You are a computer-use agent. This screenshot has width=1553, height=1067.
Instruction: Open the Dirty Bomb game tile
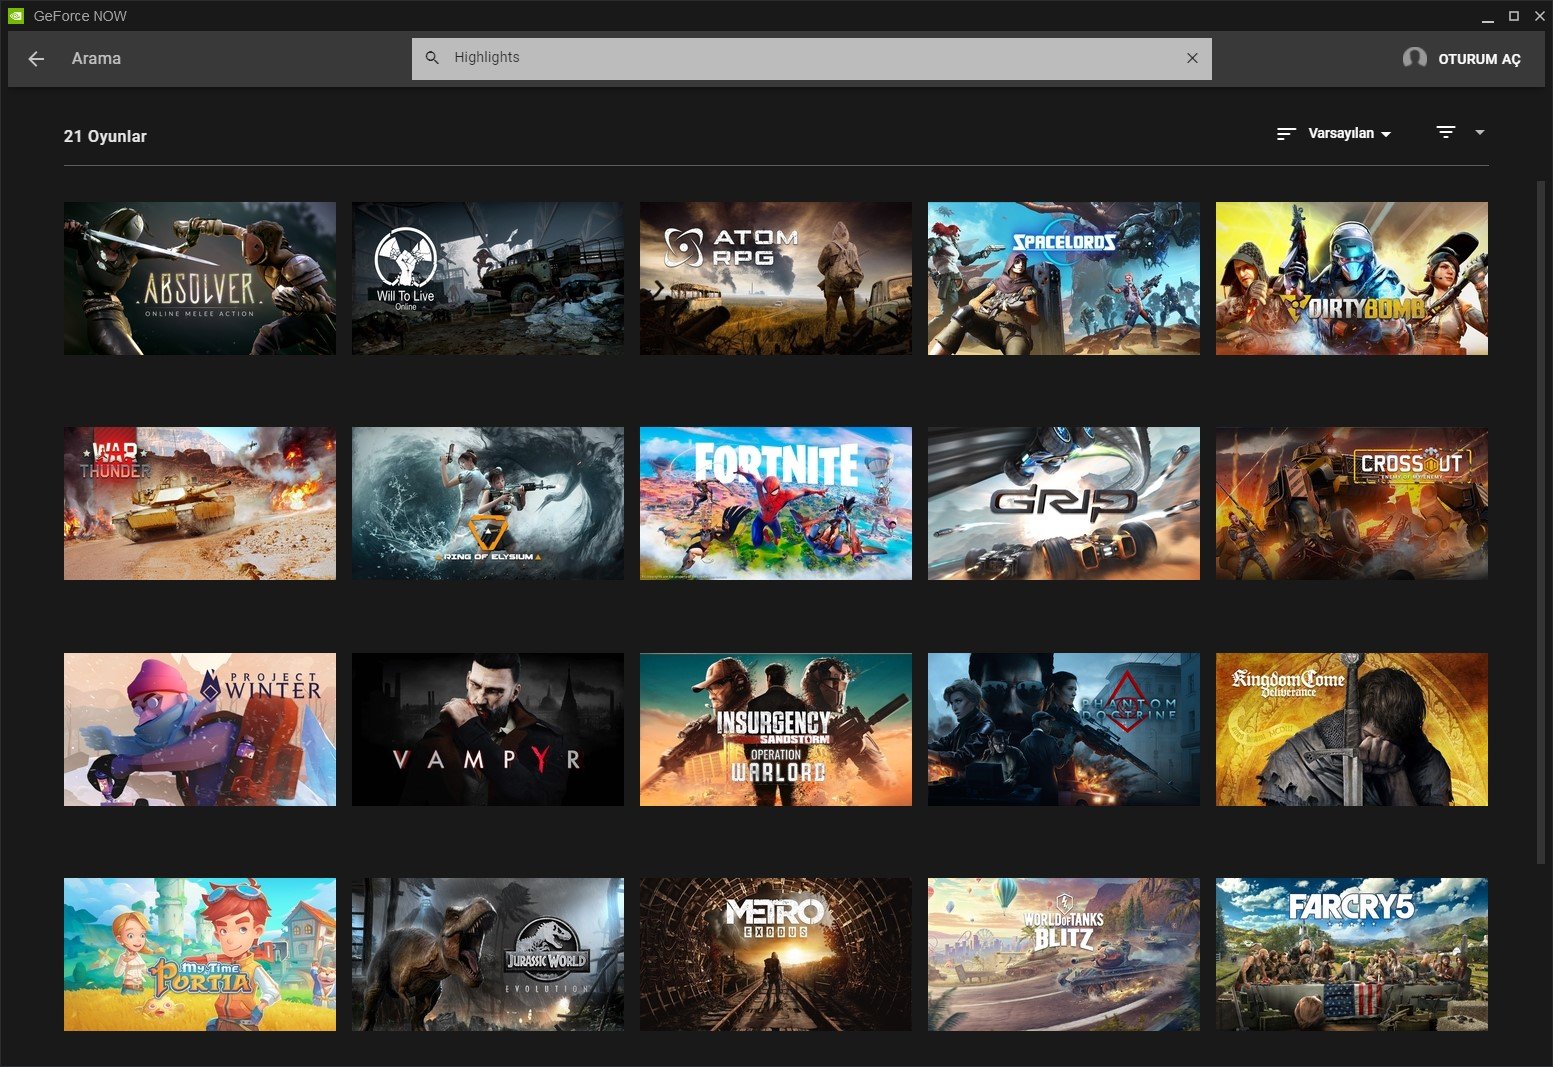click(1352, 278)
